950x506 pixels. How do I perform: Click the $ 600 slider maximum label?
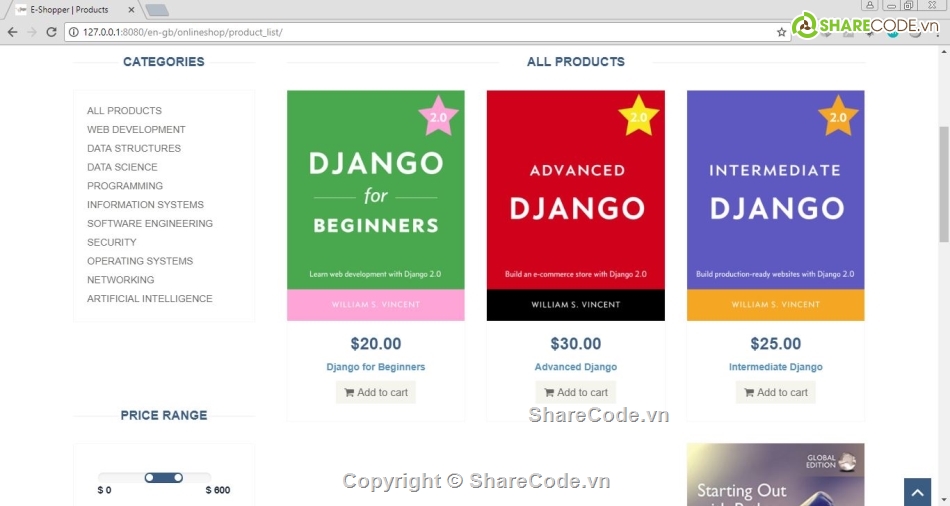(x=218, y=490)
